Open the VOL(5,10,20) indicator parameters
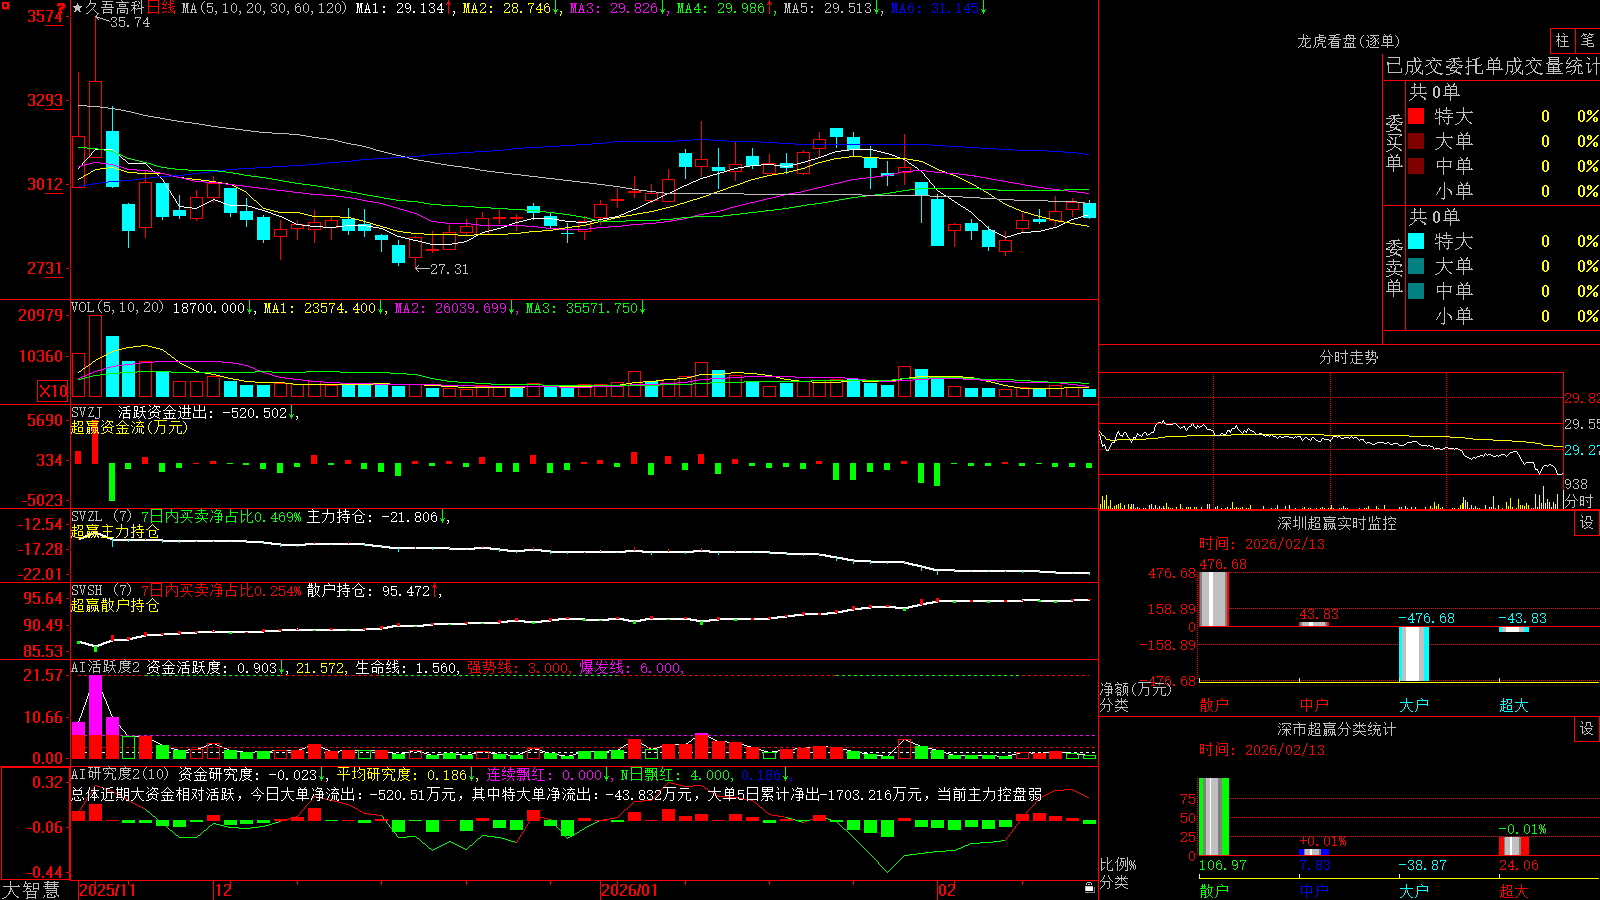 [117, 308]
